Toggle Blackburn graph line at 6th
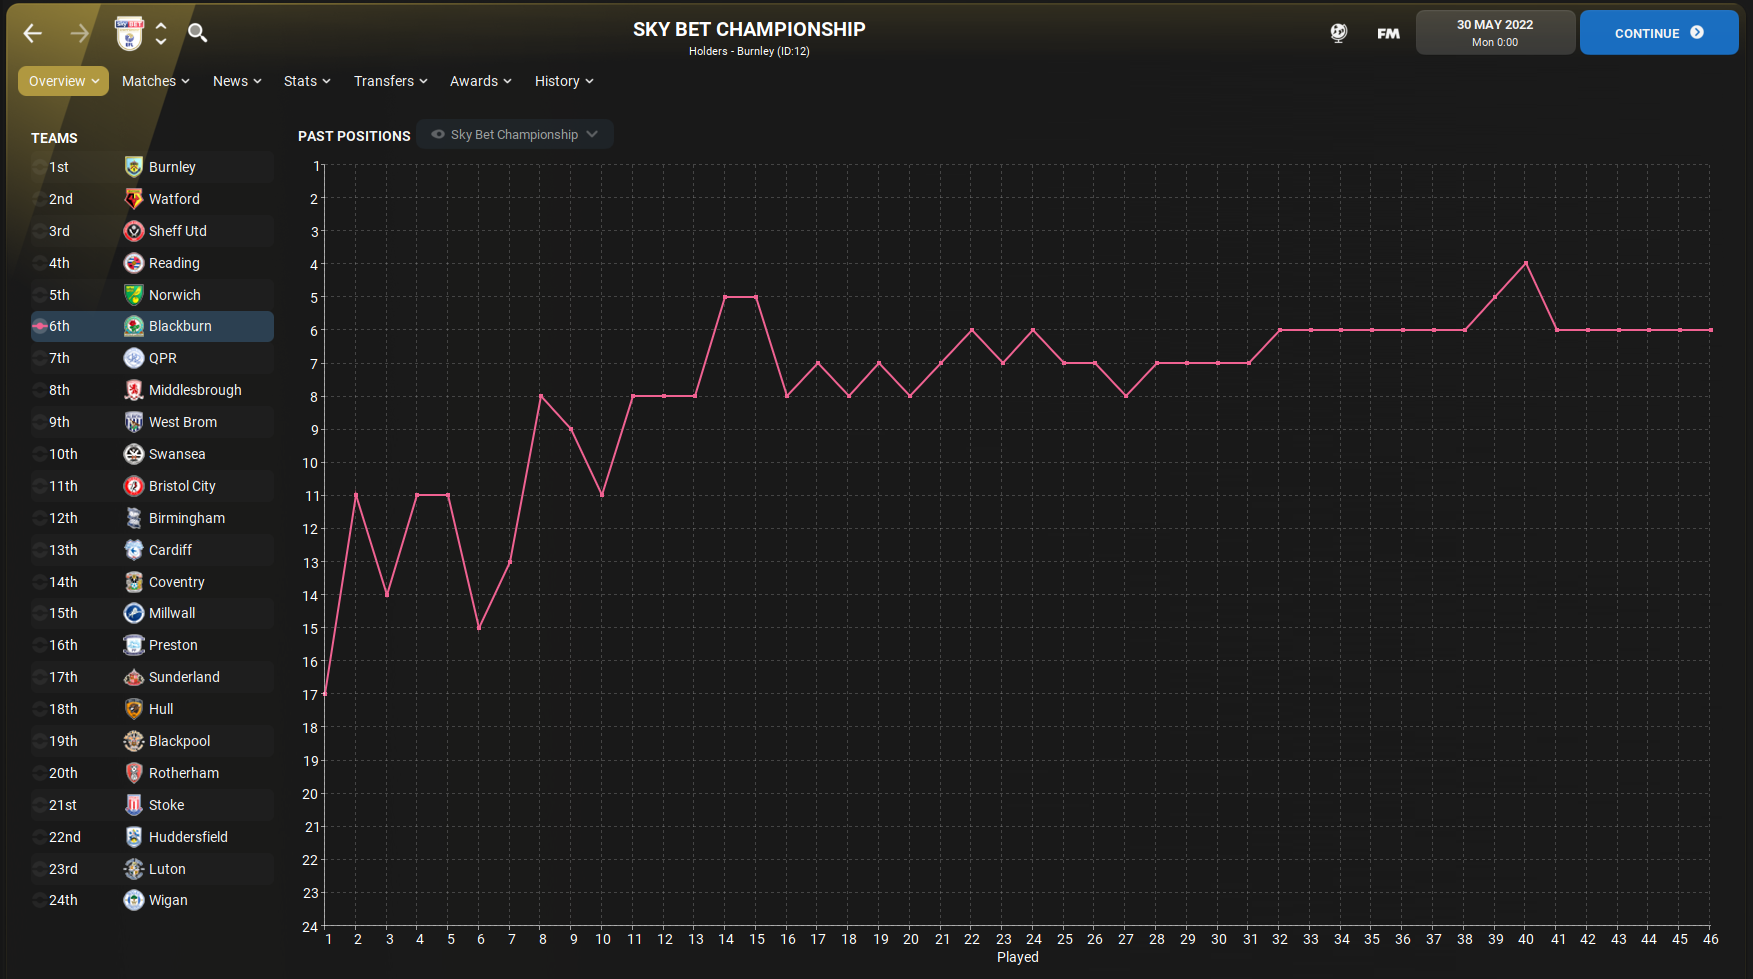The width and height of the screenshot is (1753, 979). click(40, 326)
